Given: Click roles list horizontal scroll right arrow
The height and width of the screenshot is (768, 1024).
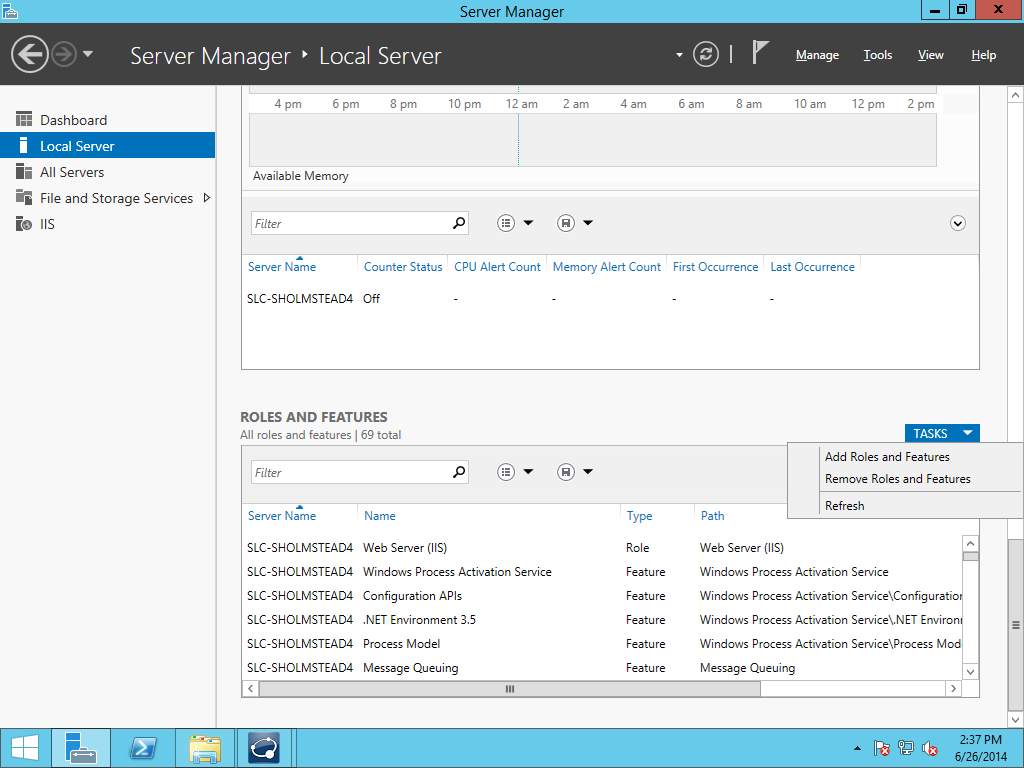Looking at the screenshot, I should 953,688.
